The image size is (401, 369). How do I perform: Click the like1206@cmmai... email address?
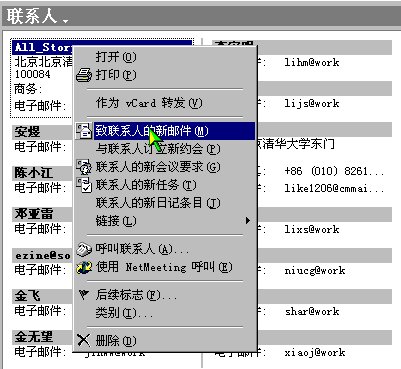coord(334,189)
